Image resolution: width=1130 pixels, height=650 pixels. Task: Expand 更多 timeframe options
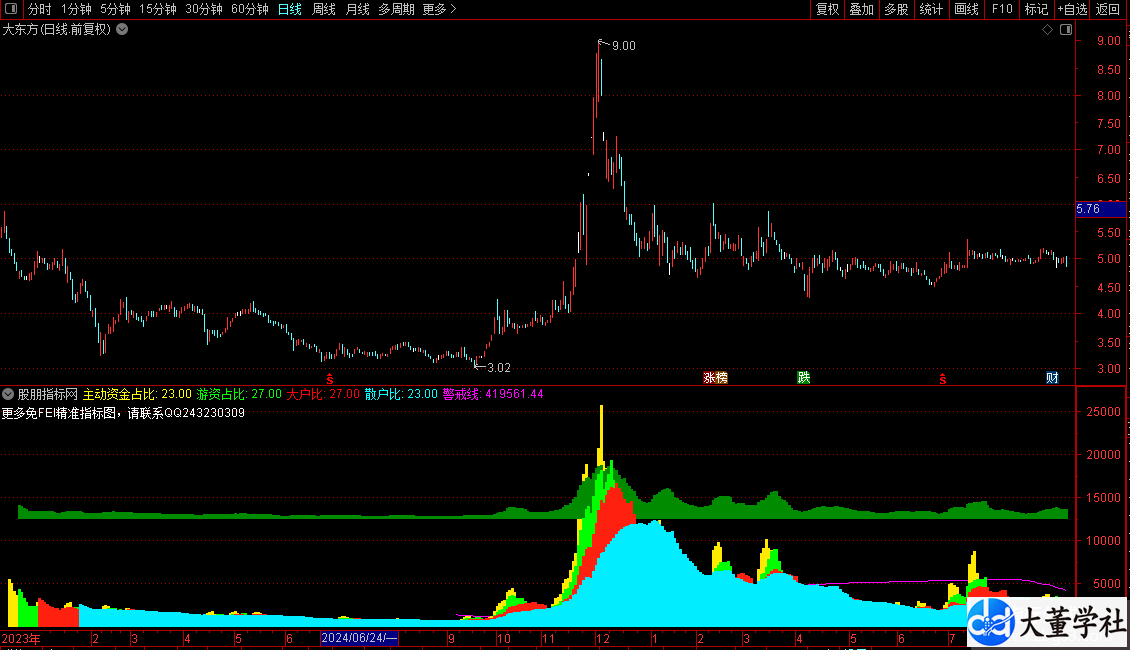tap(439, 10)
